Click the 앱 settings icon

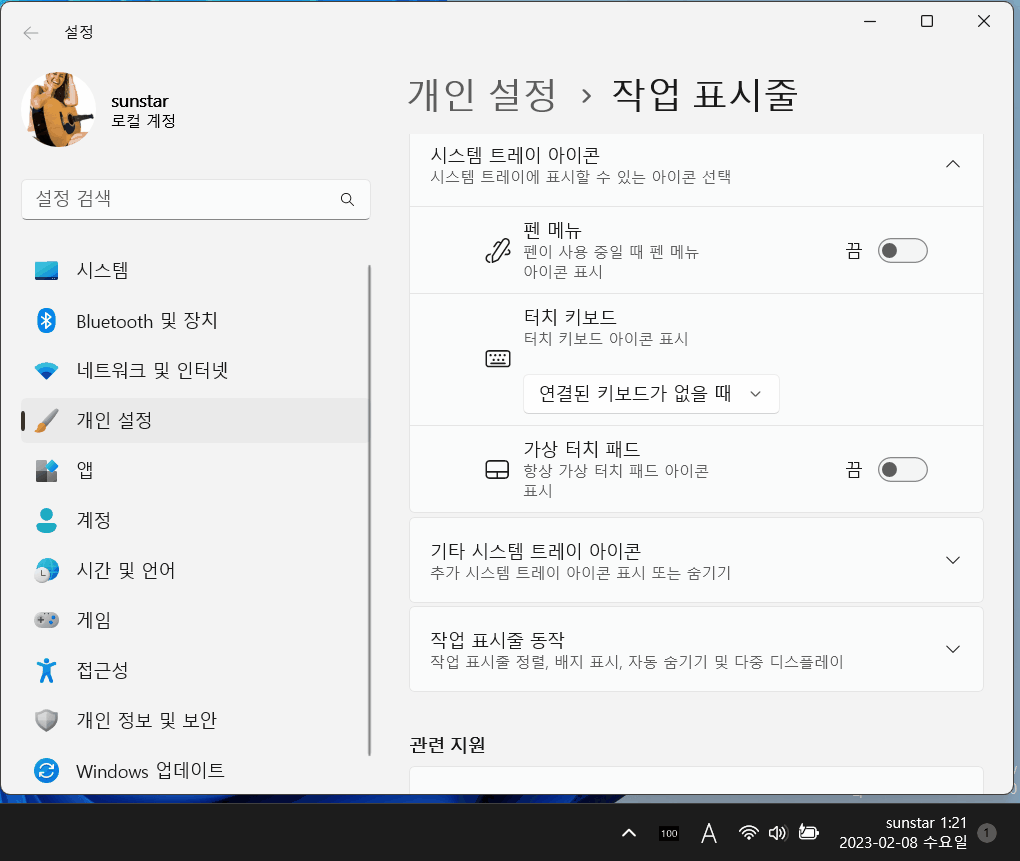pyautogui.click(x=46, y=470)
